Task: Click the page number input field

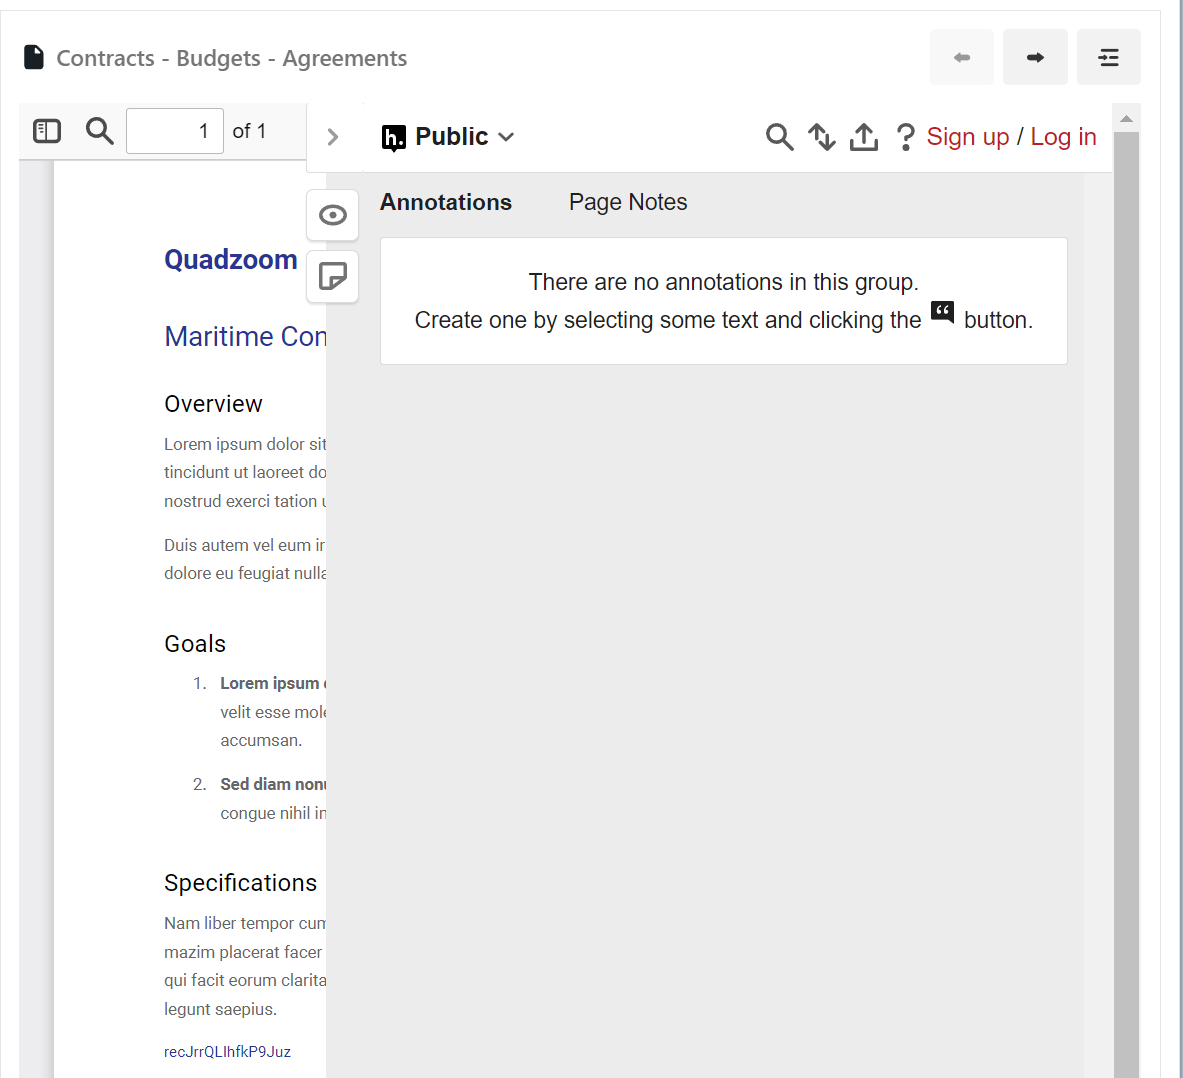Action: tap(175, 131)
